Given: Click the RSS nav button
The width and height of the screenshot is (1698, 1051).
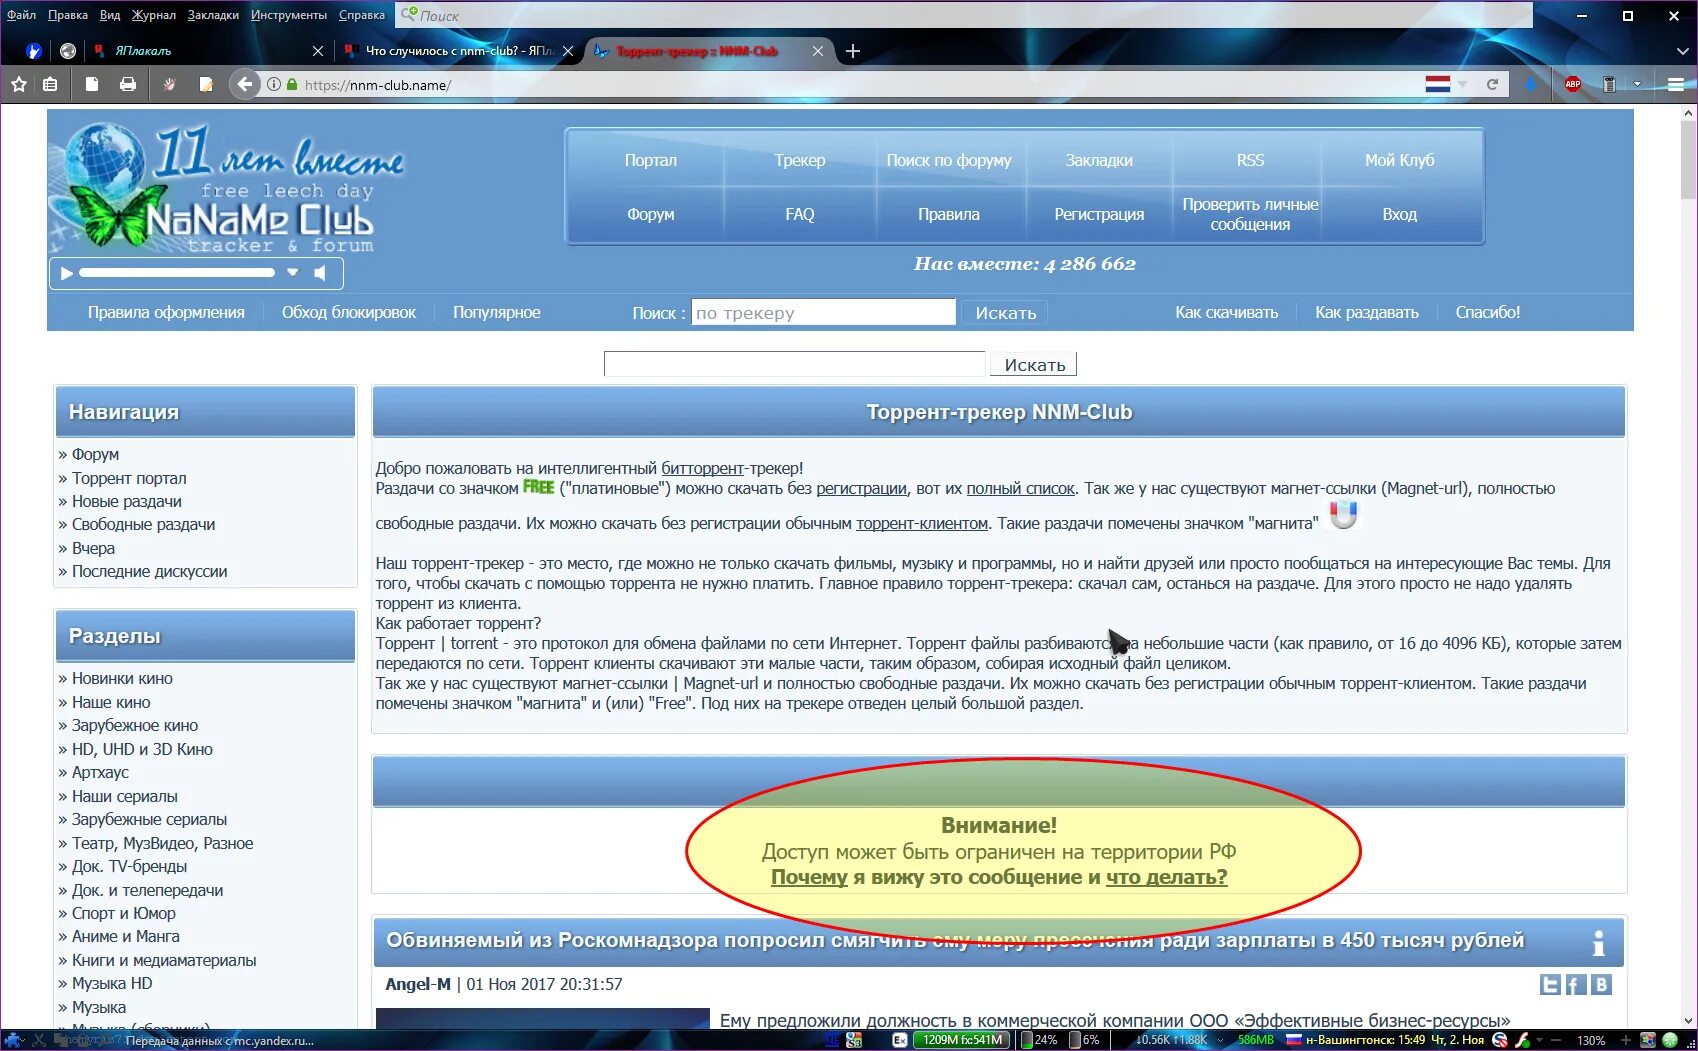Looking at the screenshot, I should pyautogui.click(x=1250, y=160).
